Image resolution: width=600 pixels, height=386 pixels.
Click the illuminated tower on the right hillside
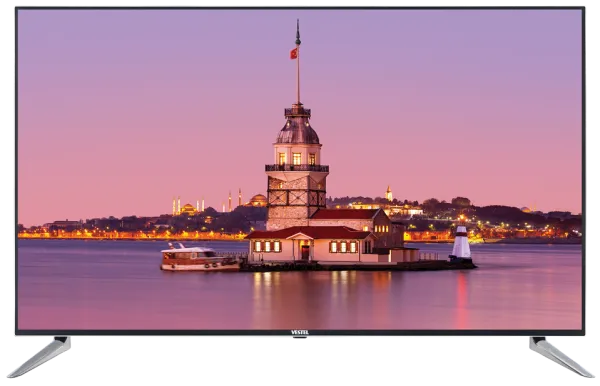pos(389,194)
